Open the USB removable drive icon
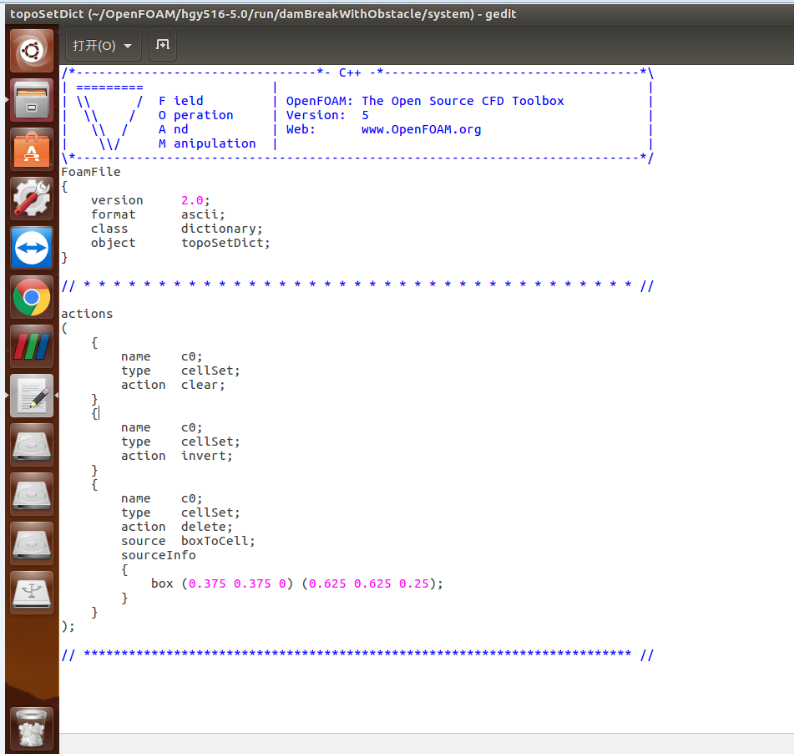This screenshot has width=794, height=754. coord(31,592)
